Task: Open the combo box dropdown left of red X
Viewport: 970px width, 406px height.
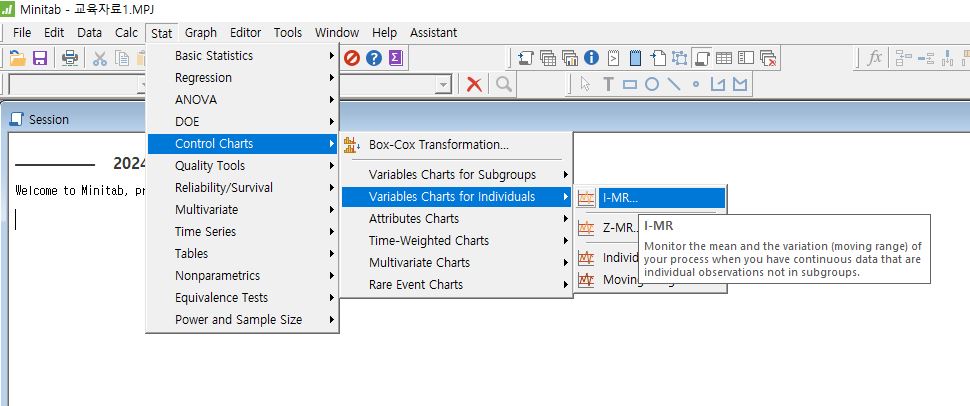Action: click(x=443, y=85)
